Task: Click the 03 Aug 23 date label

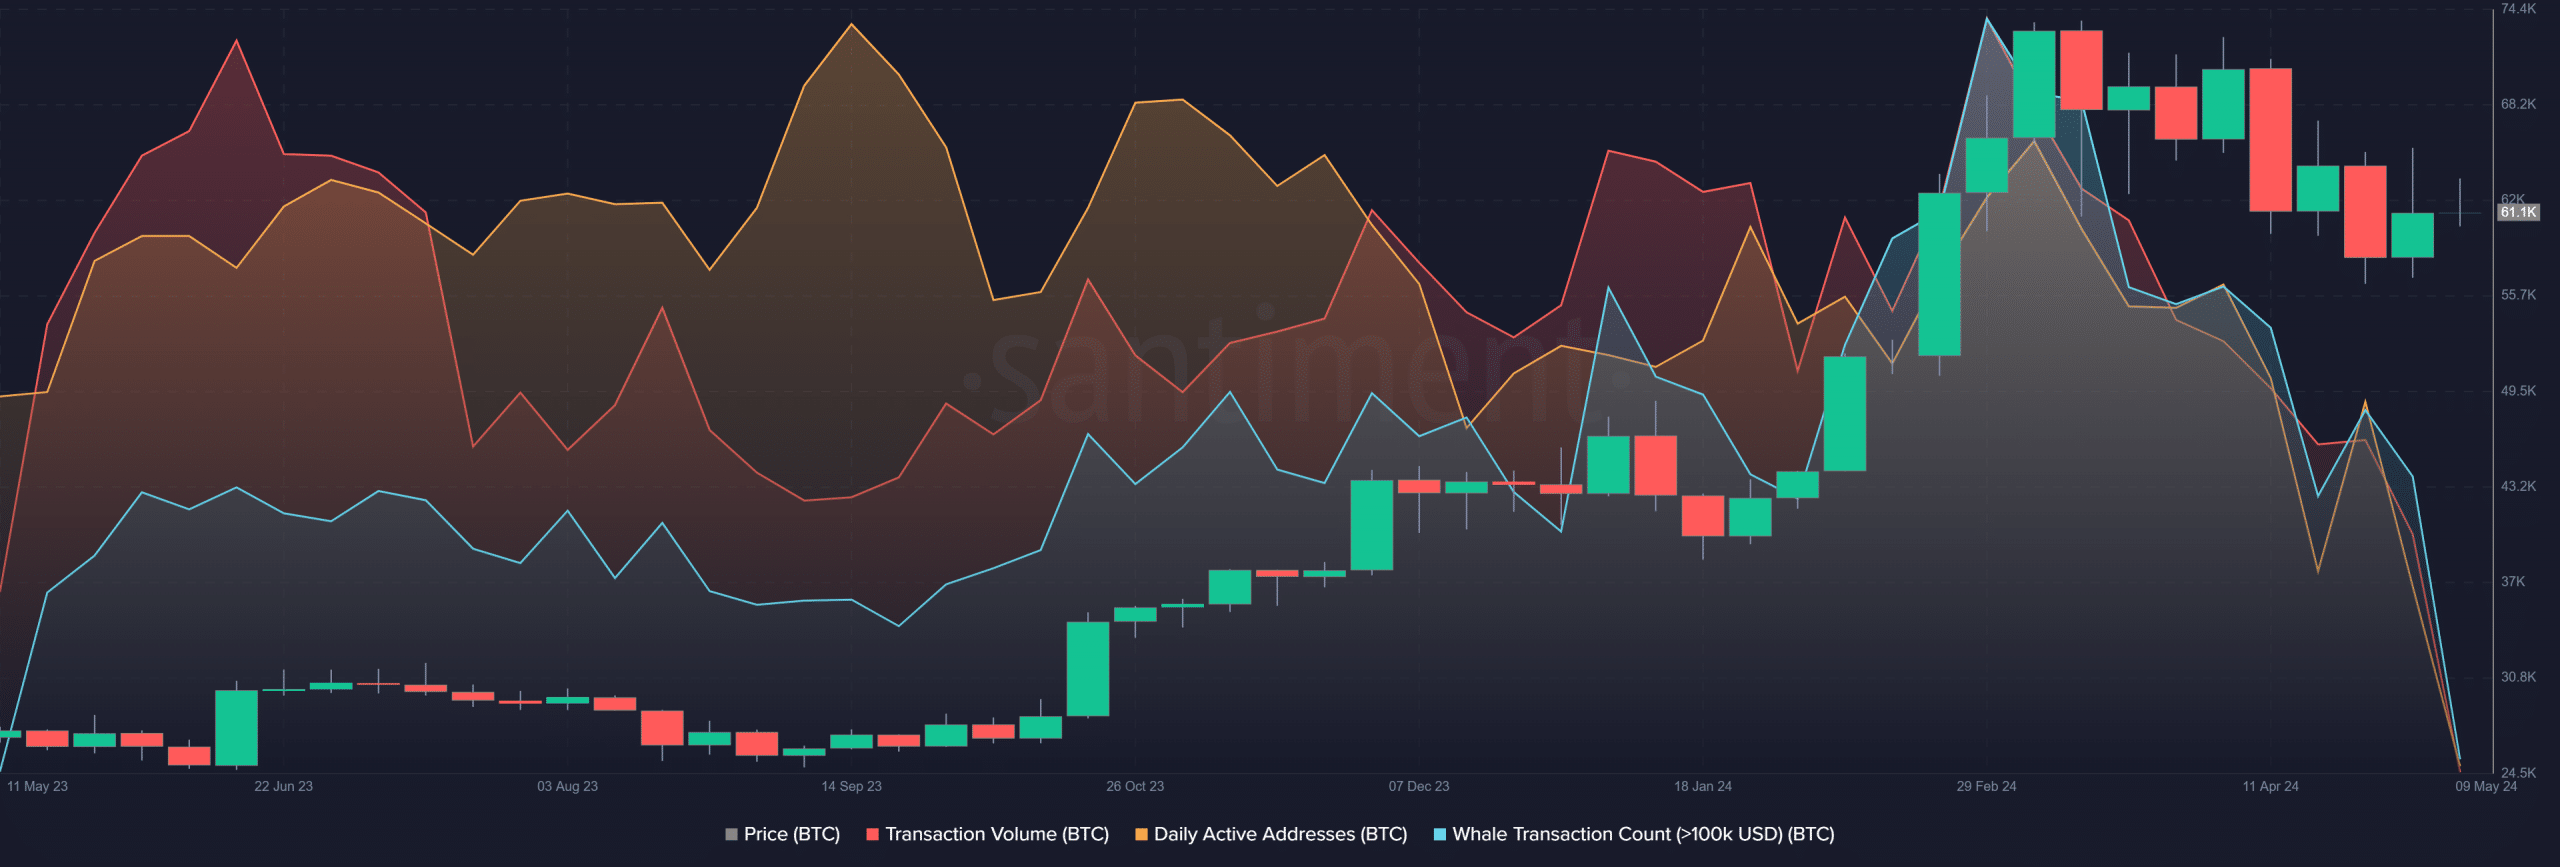Action: click(567, 786)
